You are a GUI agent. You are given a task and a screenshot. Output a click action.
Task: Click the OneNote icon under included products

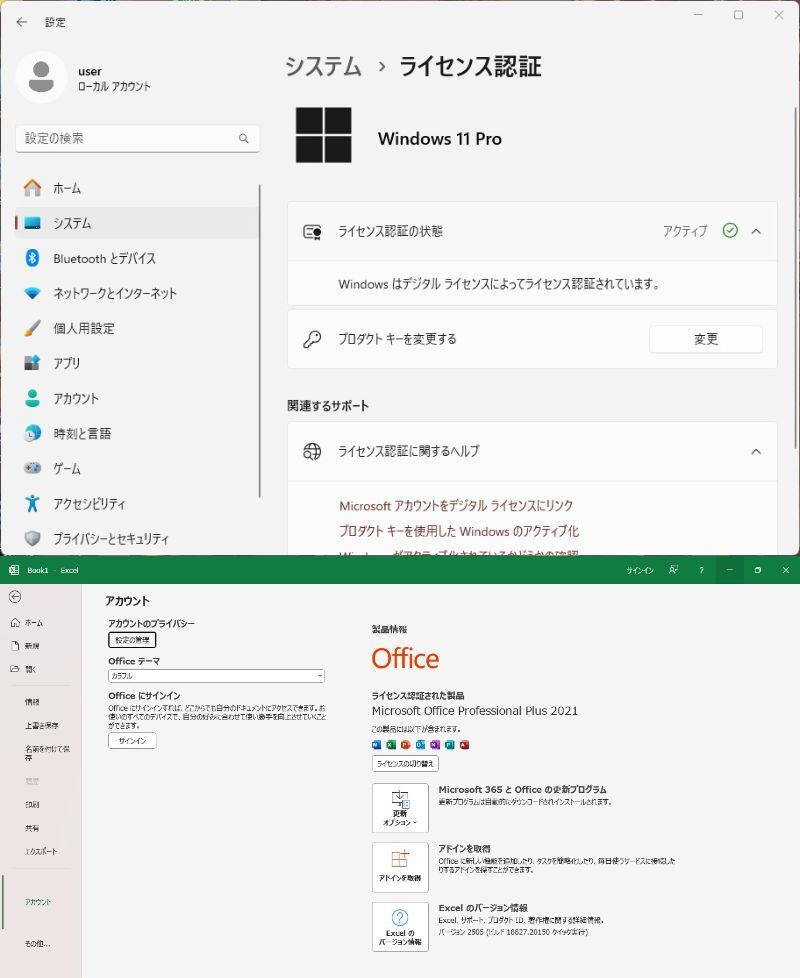point(435,745)
